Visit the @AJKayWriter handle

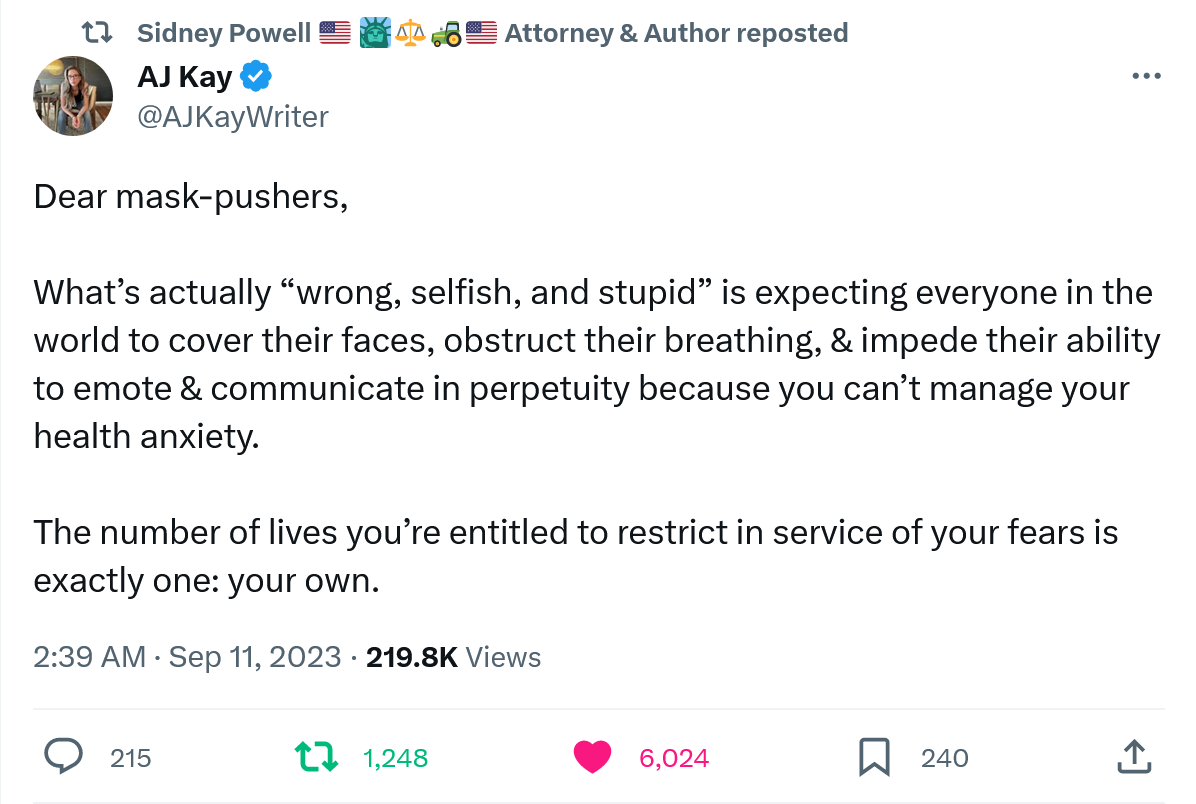point(233,117)
